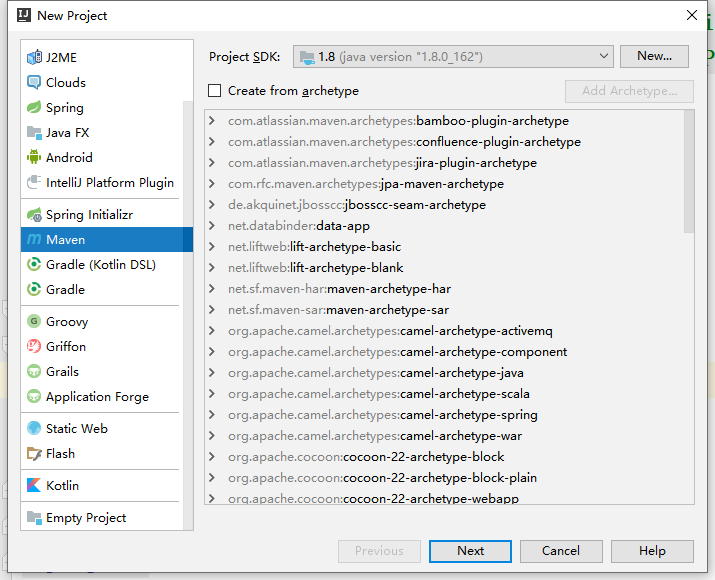Close the New Project dialog

692,15
